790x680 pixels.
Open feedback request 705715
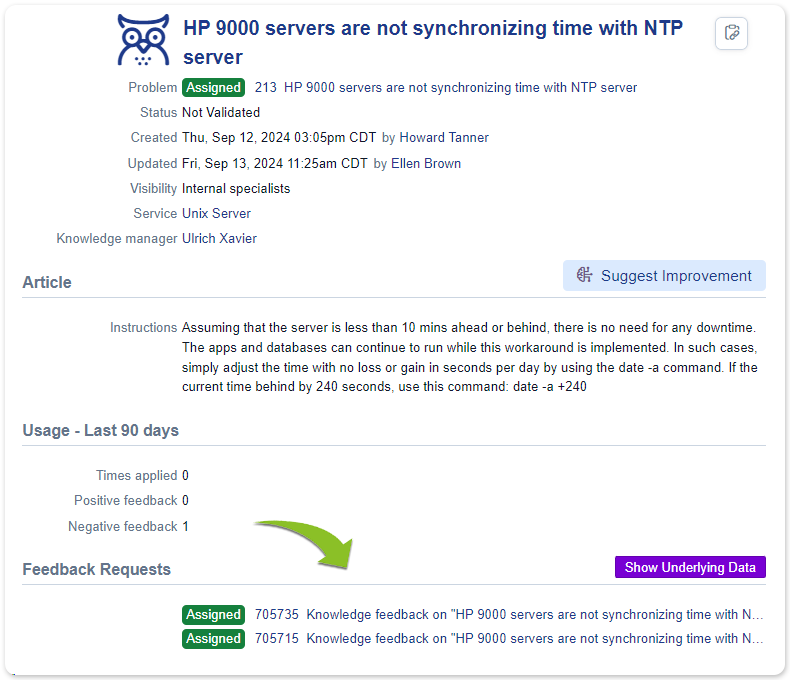tap(509, 639)
